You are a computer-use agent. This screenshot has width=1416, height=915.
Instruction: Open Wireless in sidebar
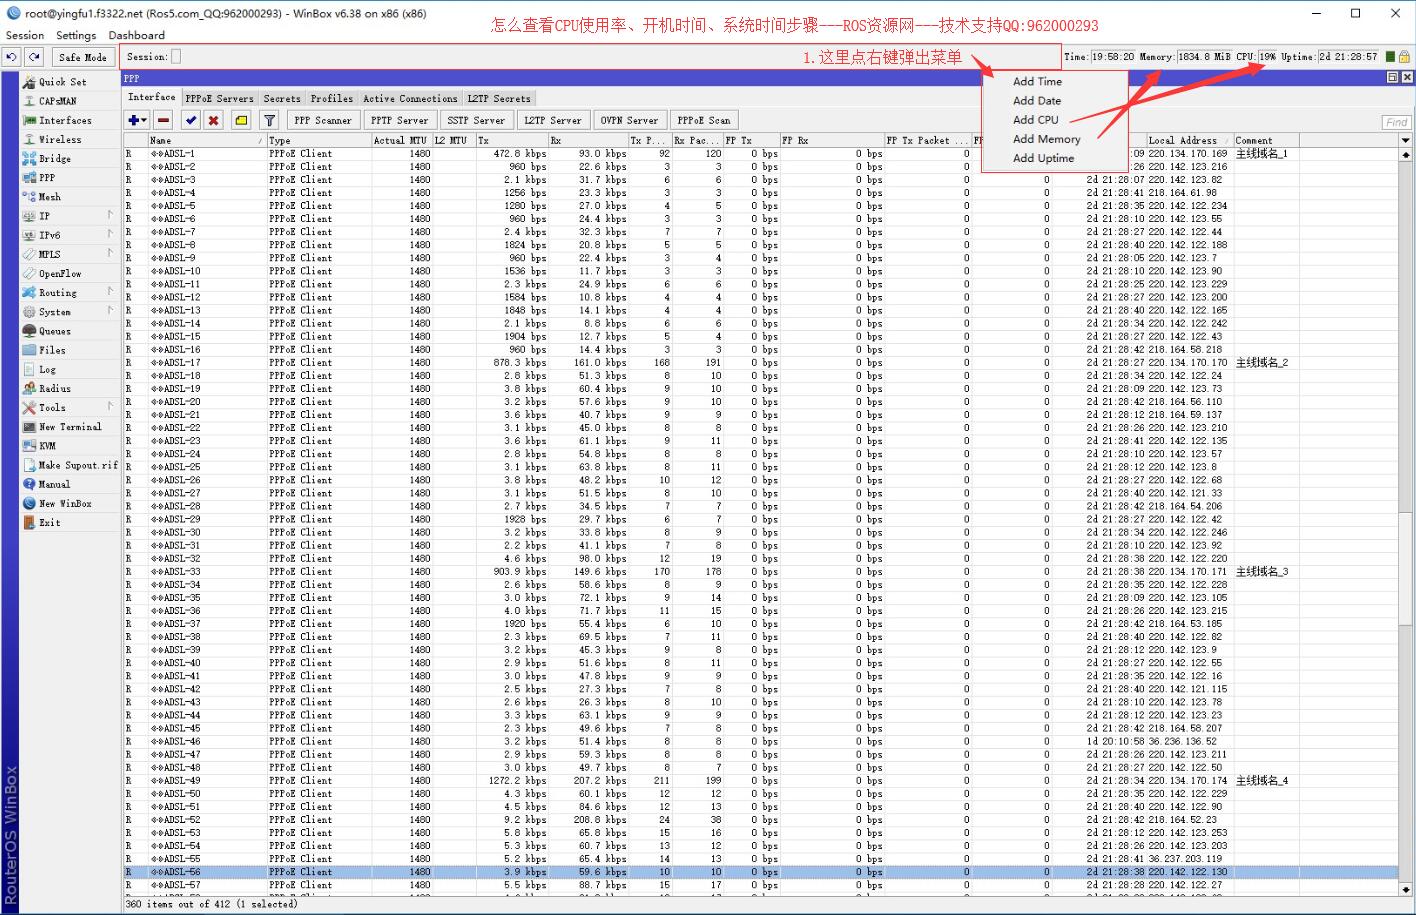click(x=60, y=140)
